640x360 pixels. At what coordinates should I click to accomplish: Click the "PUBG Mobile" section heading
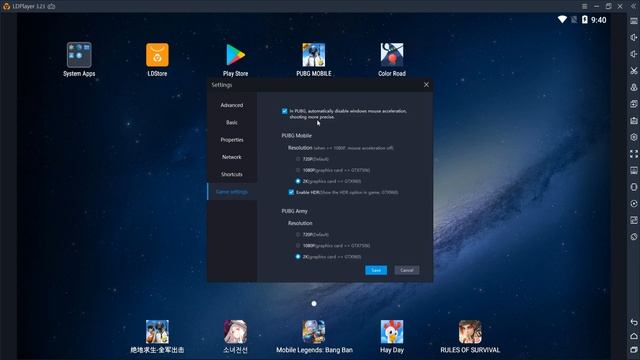coord(296,136)
